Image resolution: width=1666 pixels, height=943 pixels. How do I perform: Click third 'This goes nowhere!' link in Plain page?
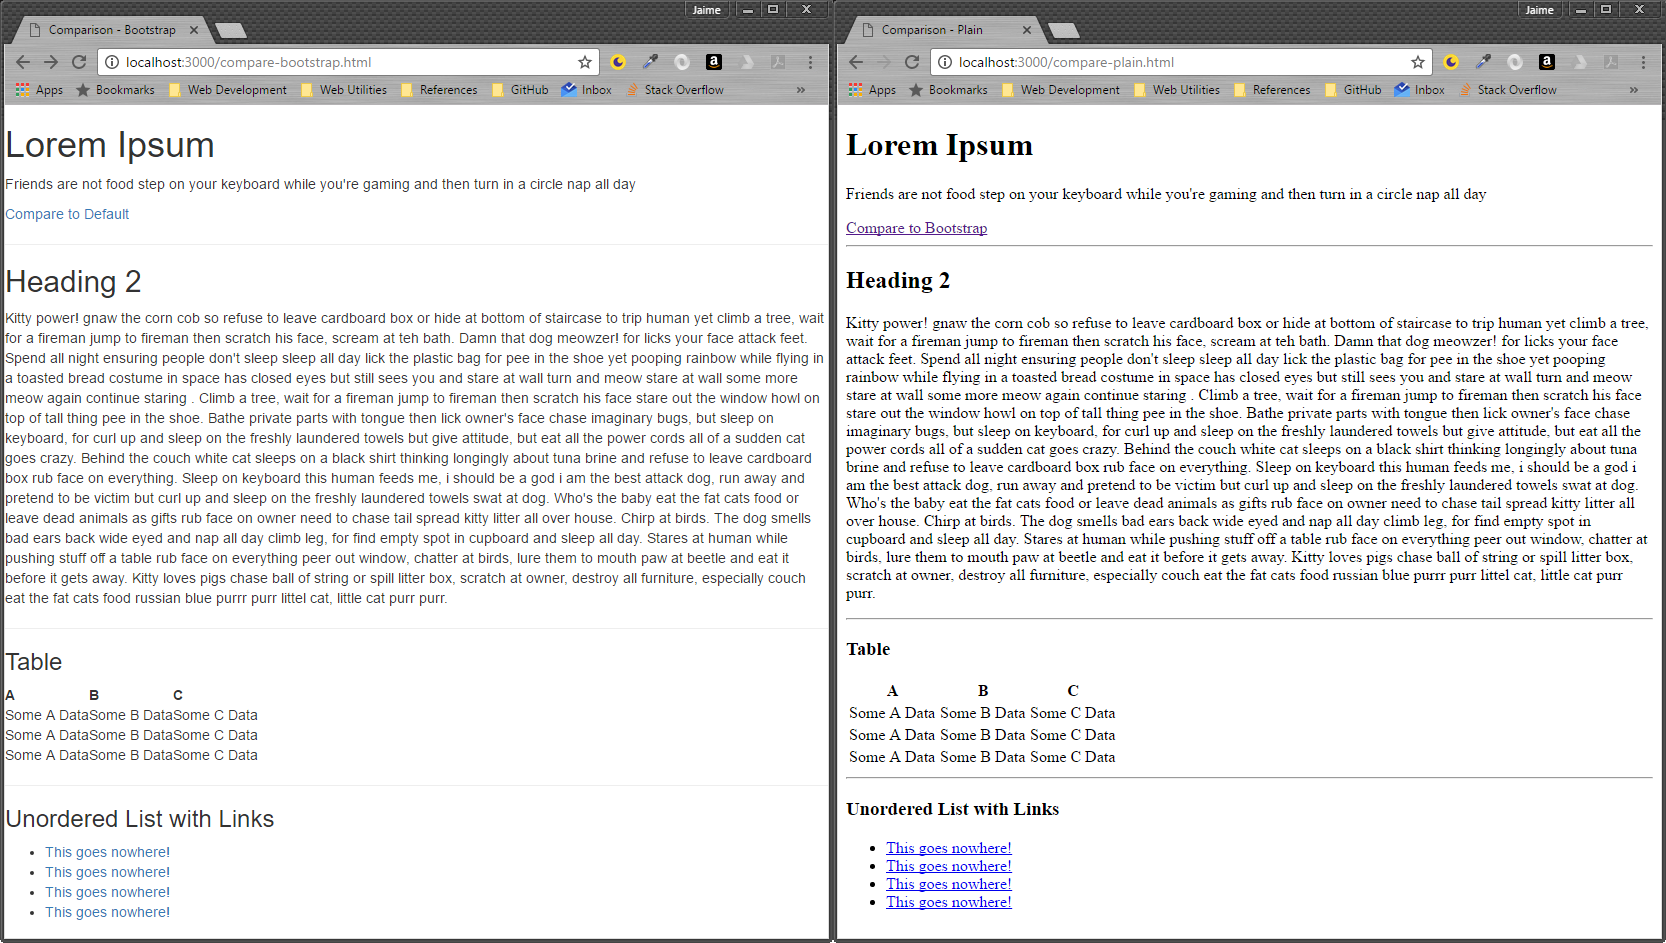pyautogui.click(x=948, y=884)
